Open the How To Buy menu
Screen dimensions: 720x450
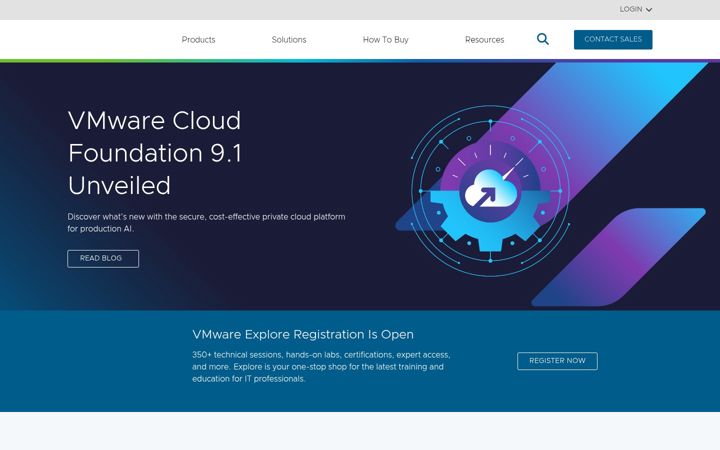point(386,39)
